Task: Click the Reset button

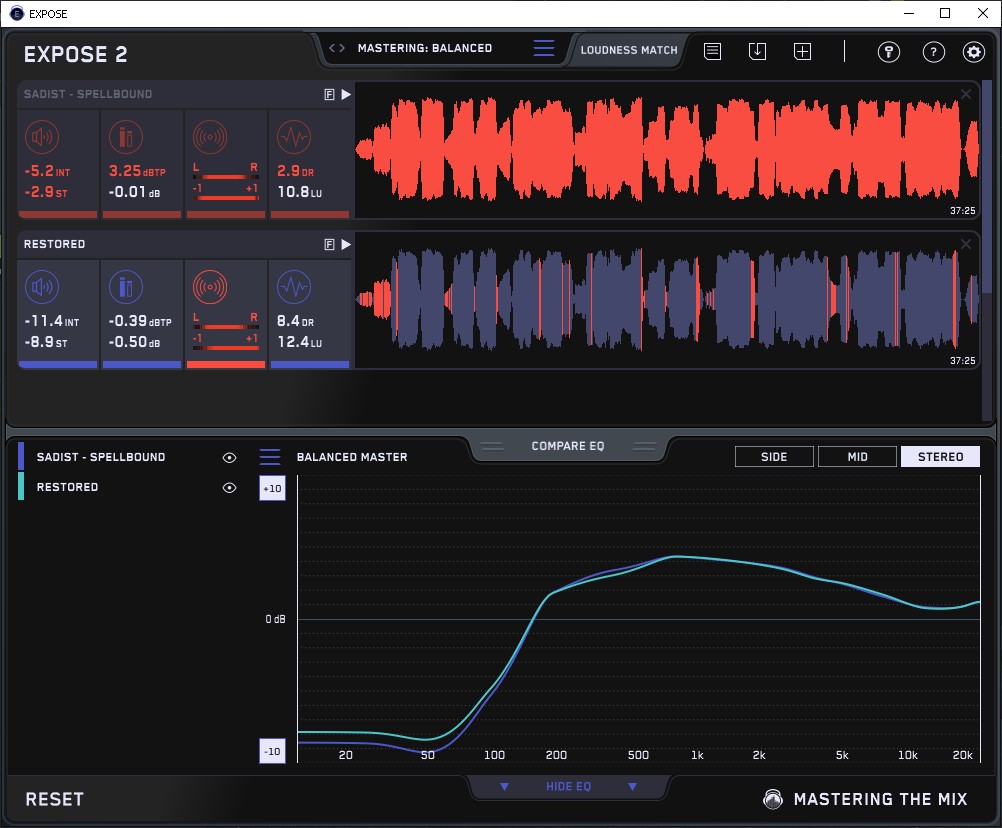Action: pos(55,799)
